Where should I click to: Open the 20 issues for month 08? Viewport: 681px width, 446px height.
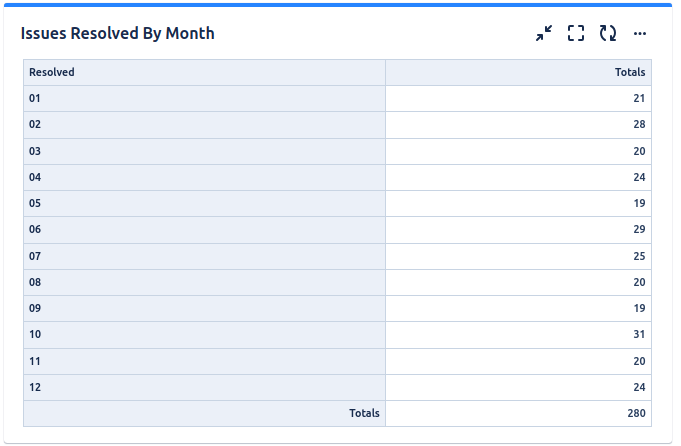tap(639, 282)
